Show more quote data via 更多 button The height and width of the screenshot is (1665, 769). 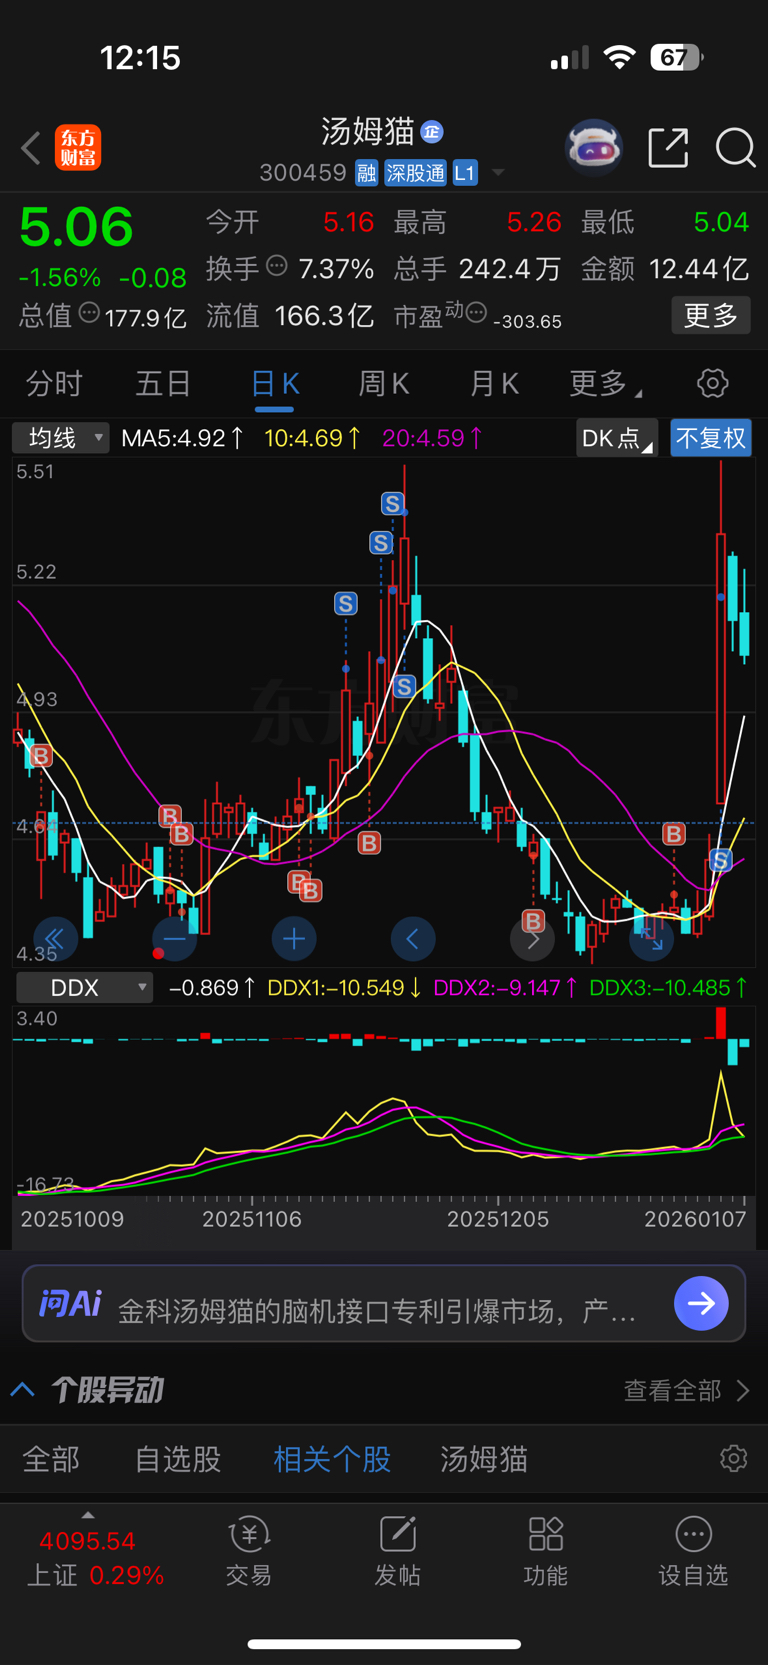711,316
